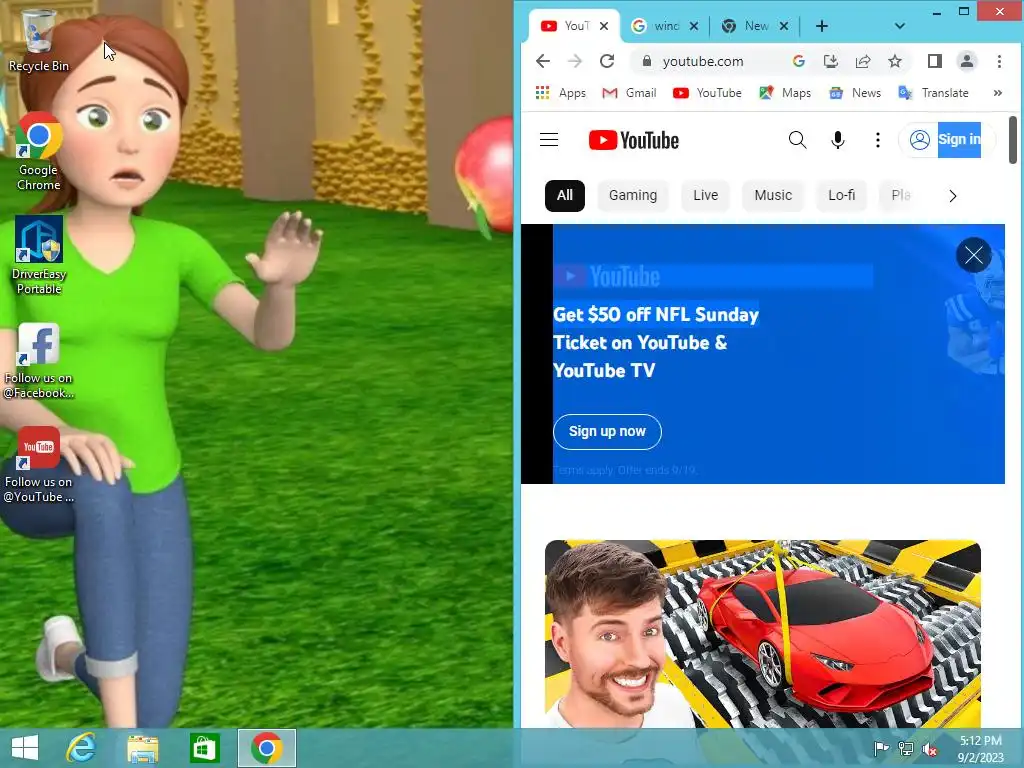This screenshot has width=1024, height=768.
Task: Open YouTube's settings three-dot menu
Action: click(878, 140)
